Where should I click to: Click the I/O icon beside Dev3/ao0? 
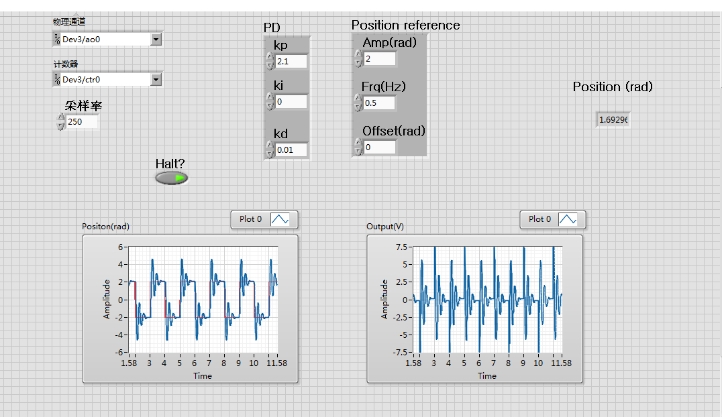pyautogui.click(x=57, y=39)
